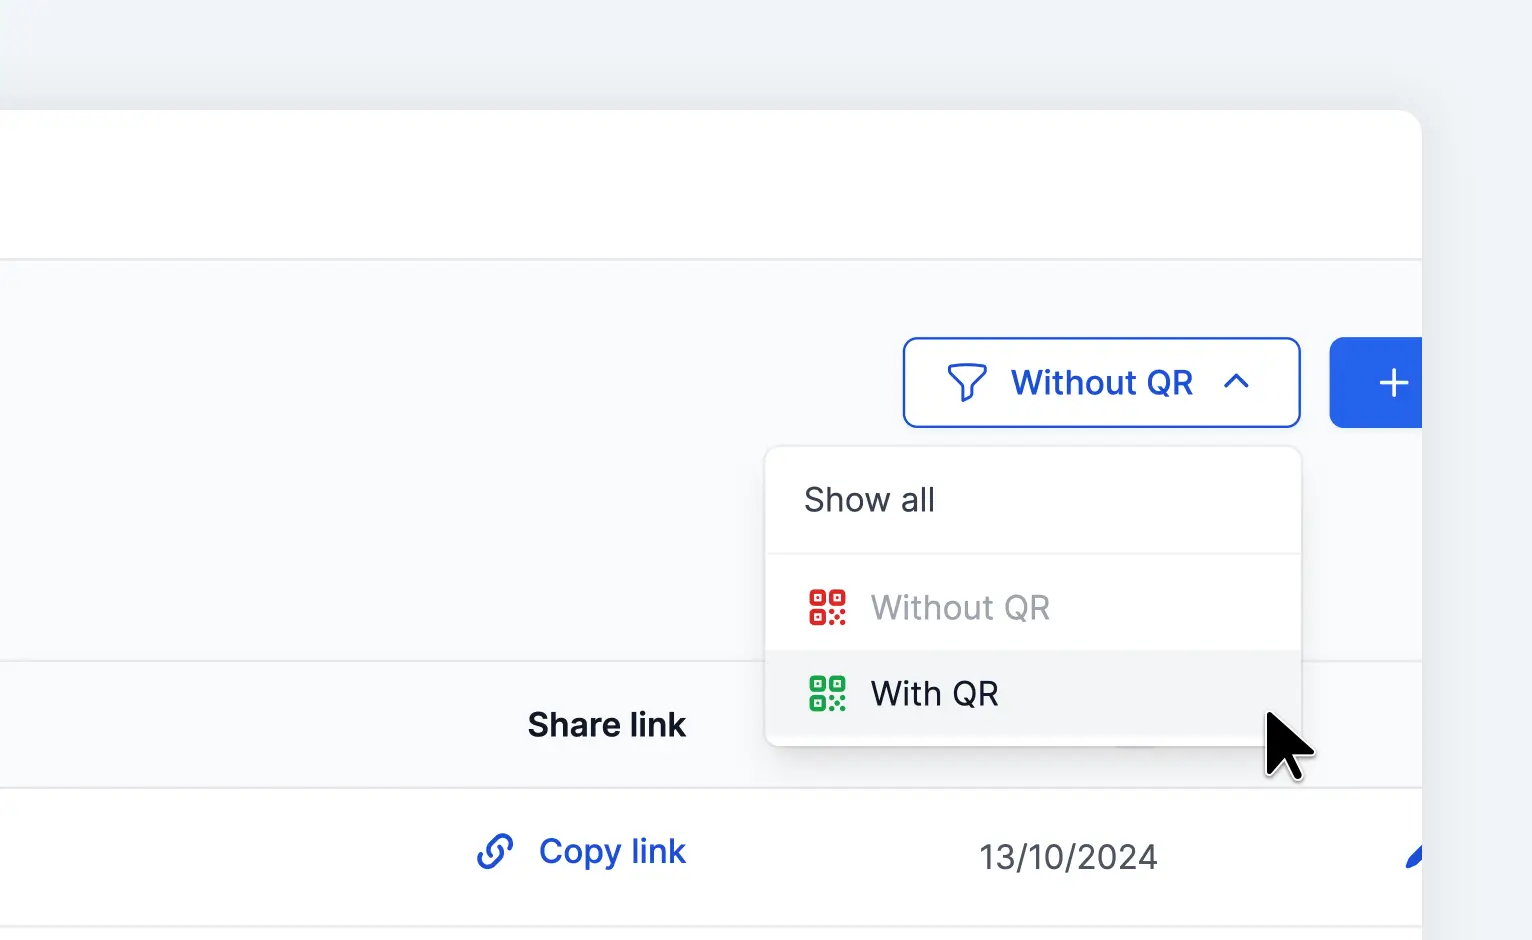Click the white plus icon
The height and width of the screenshot is (940, 1532).
1393,383
